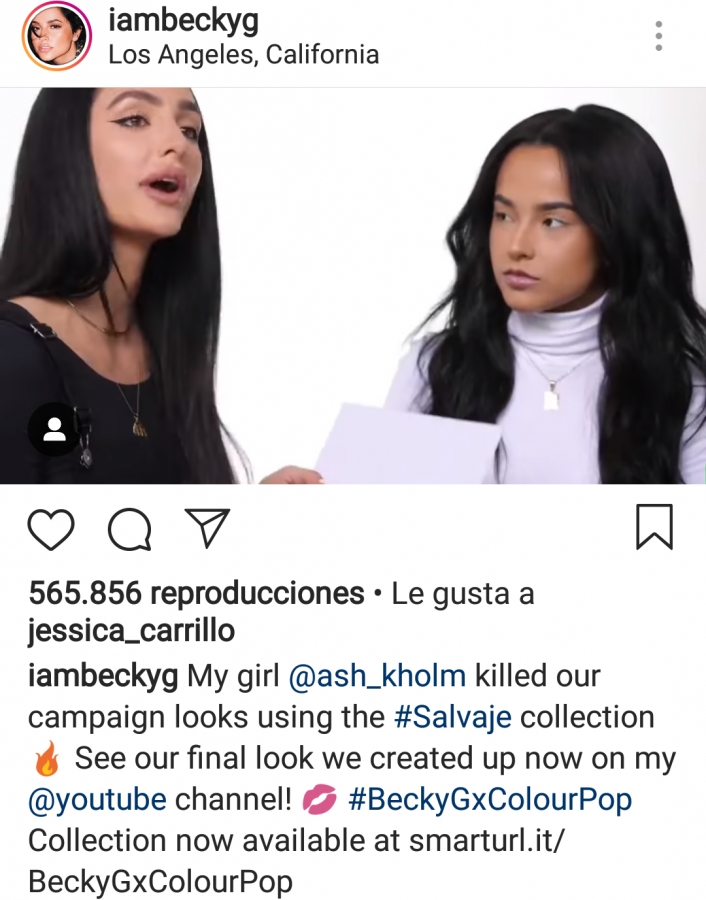Open iambeckyg username in post header

click(184, 22)
